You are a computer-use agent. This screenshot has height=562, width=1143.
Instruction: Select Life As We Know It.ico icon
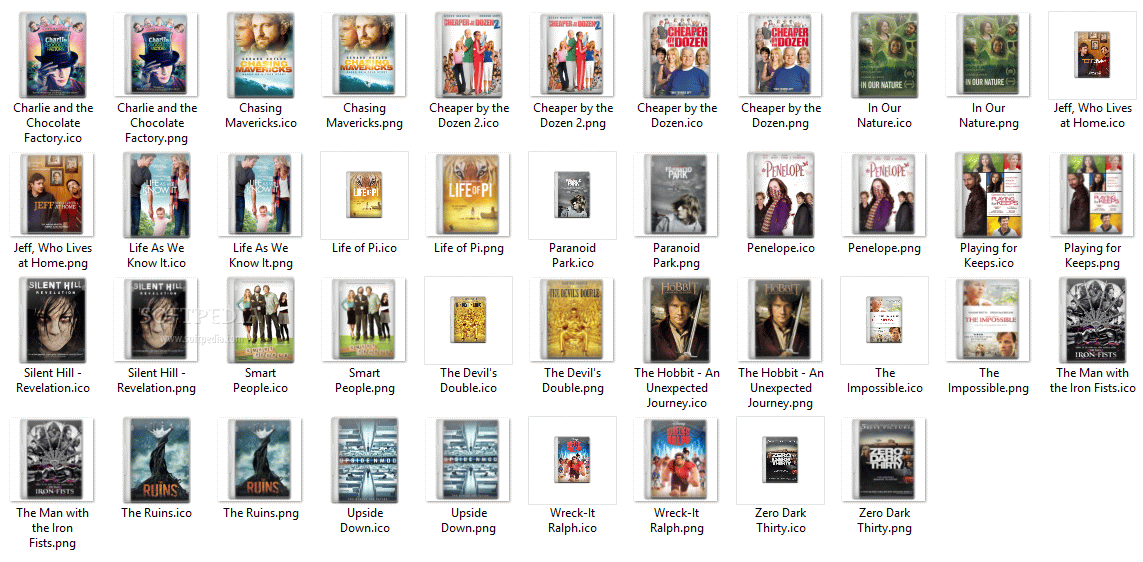tap(156, 194)
